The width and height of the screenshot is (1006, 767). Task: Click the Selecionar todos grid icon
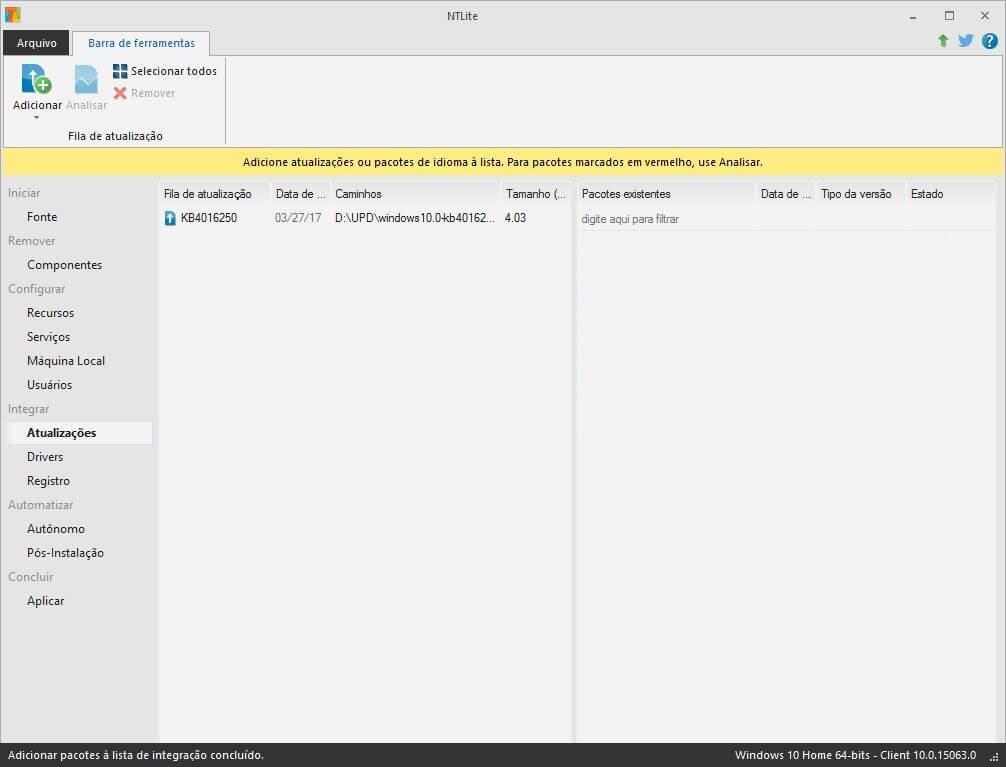click(120, 71)
